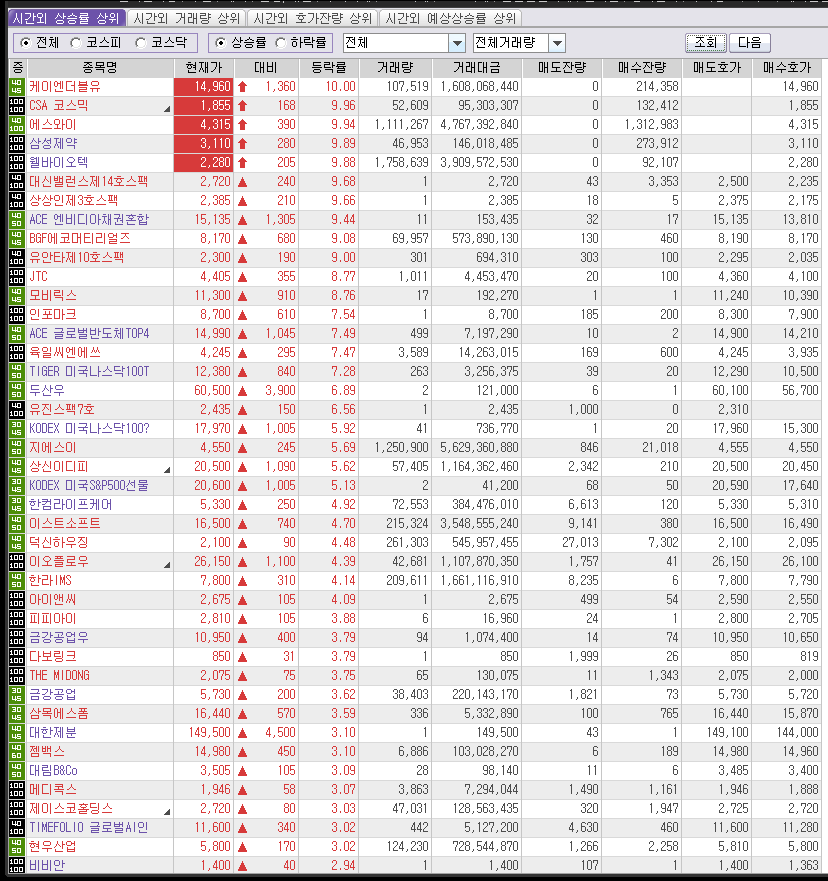The height and width of the screenshot is (881, 828).
Task: Switch to 시간외 상승률 상위 tab
Action: (66, 19)
